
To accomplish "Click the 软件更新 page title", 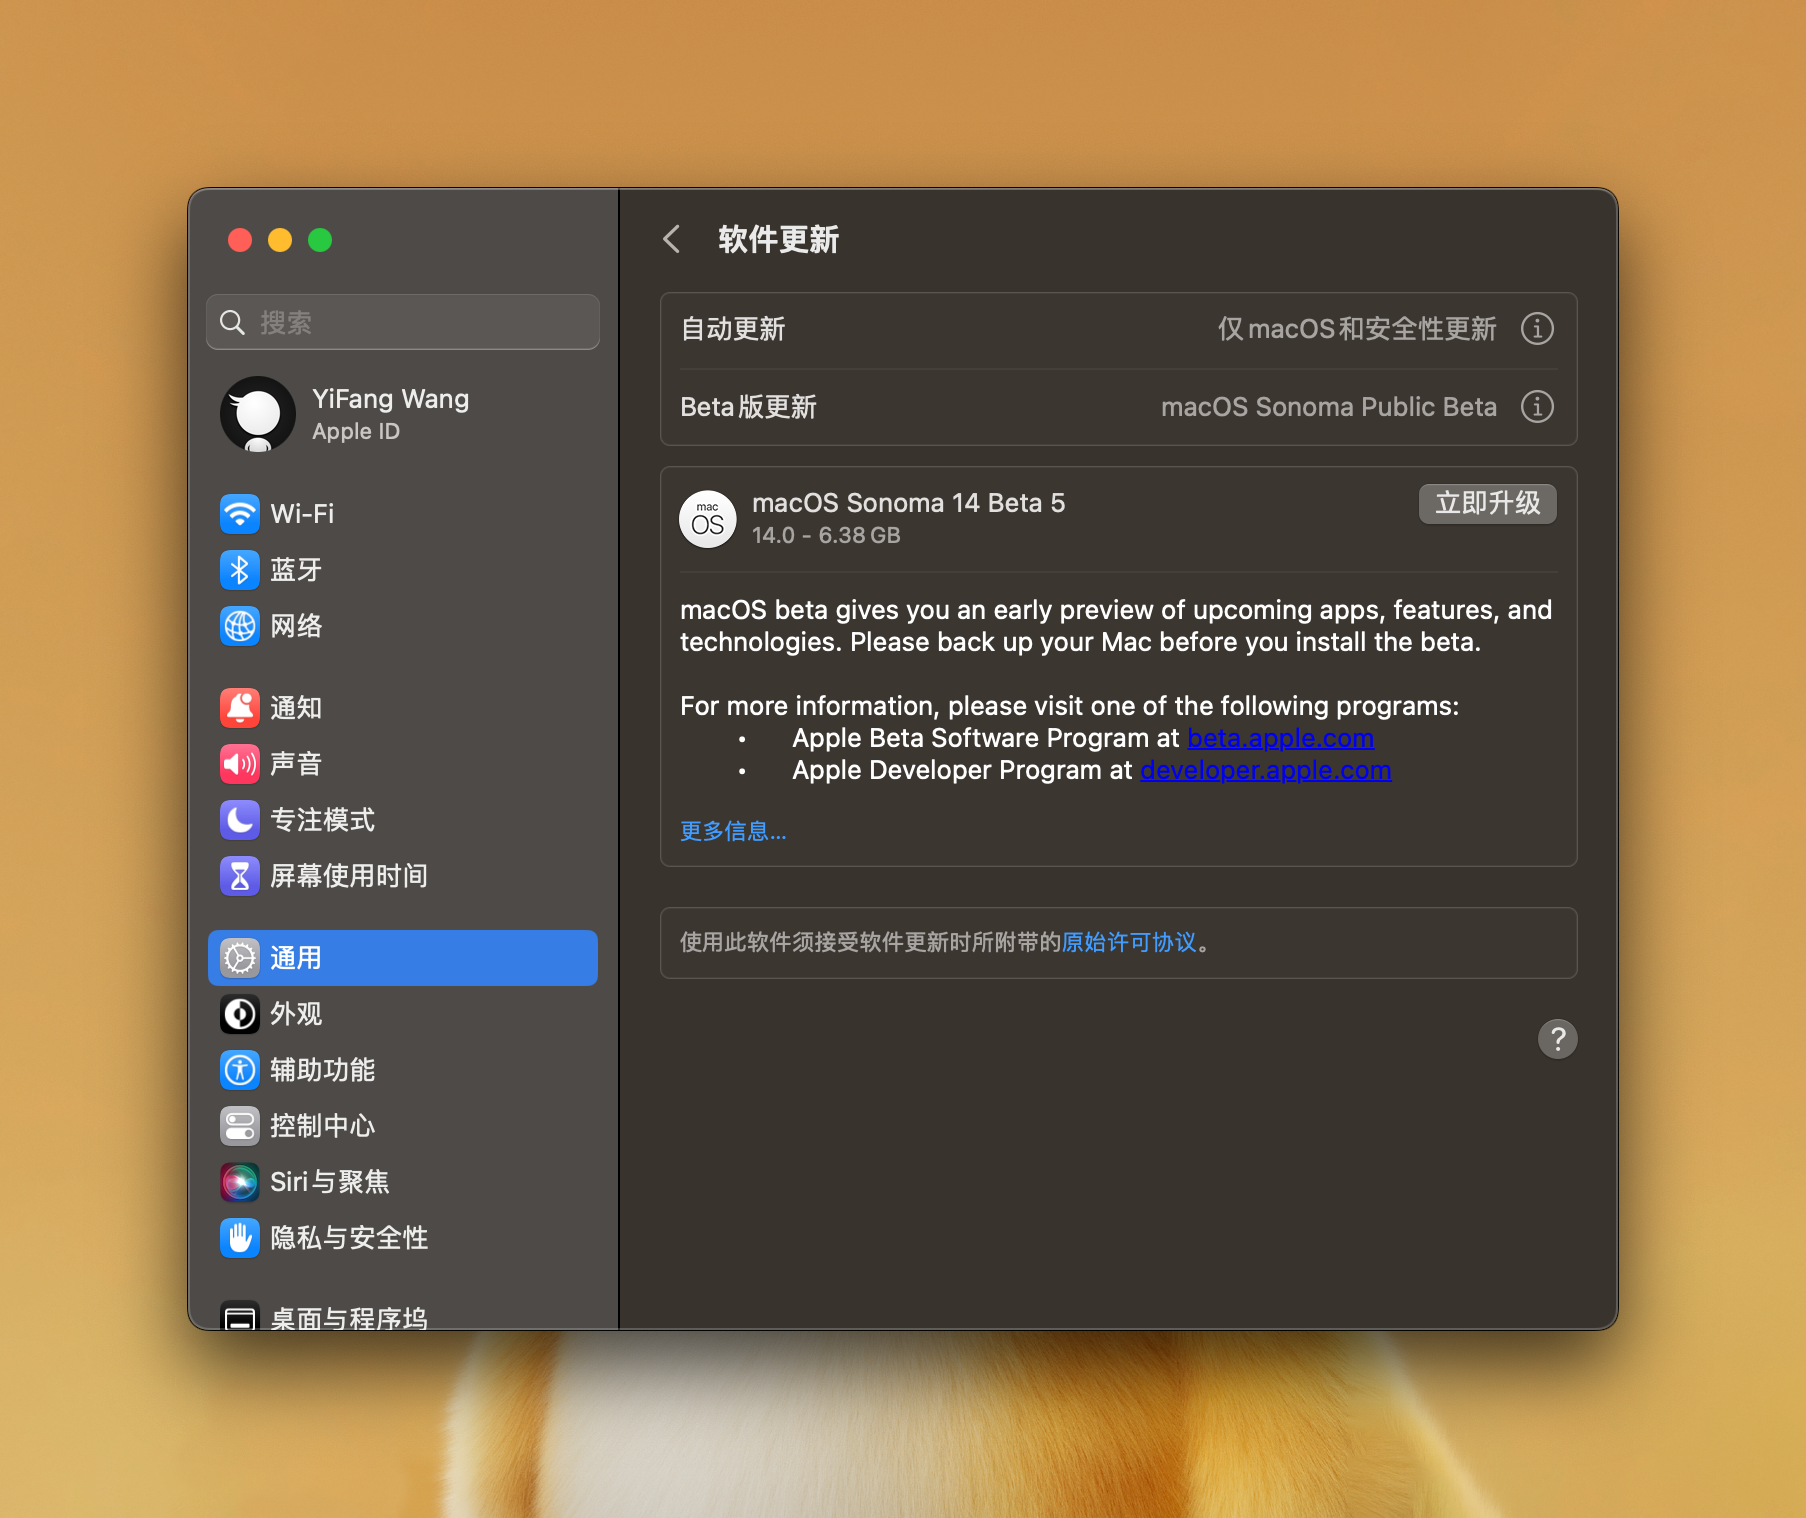I will click(779, 240).
